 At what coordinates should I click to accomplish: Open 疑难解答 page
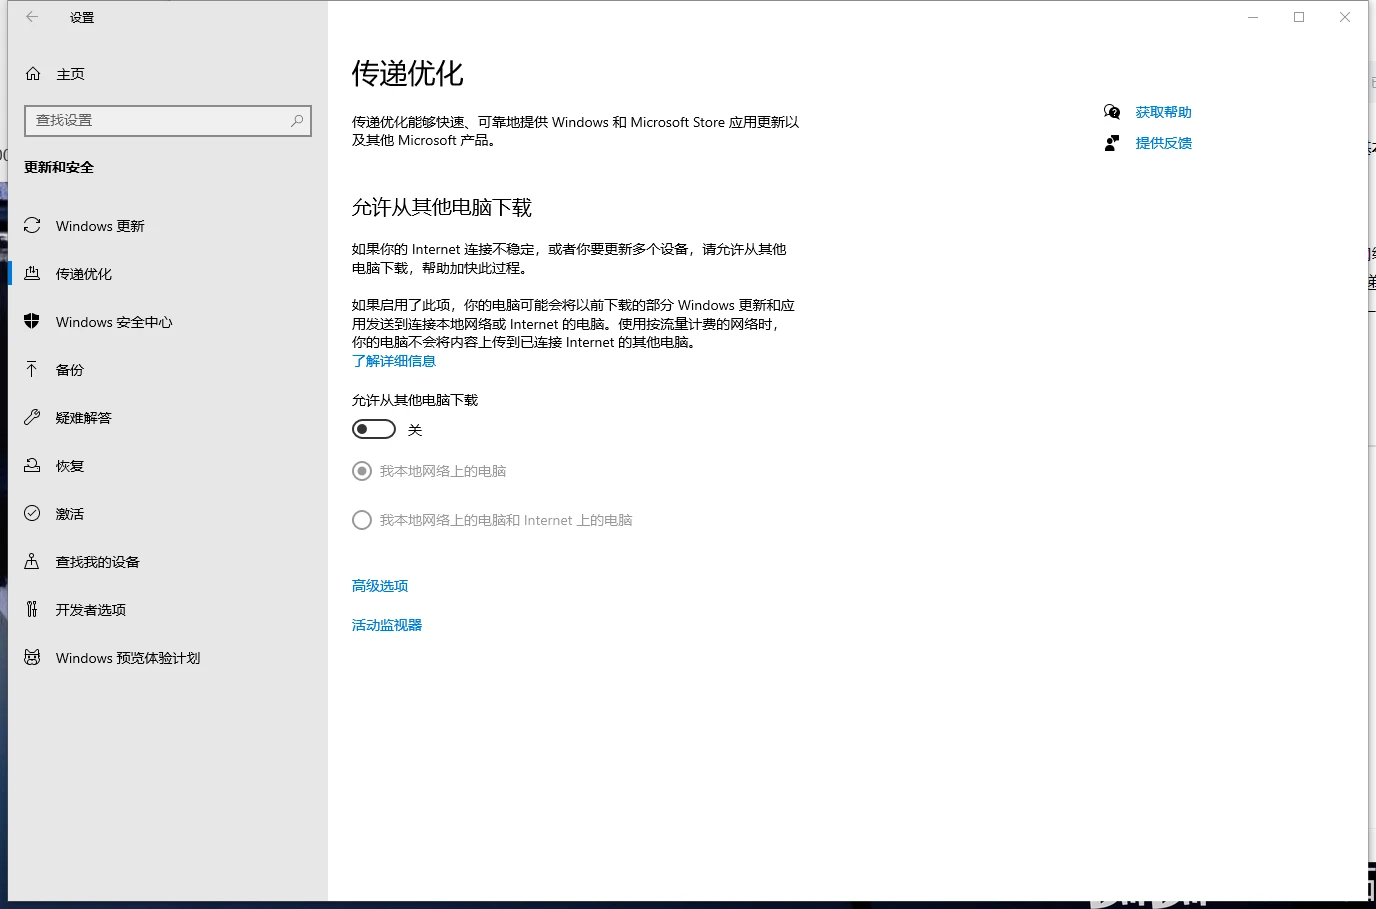click(x=168, y=418)
